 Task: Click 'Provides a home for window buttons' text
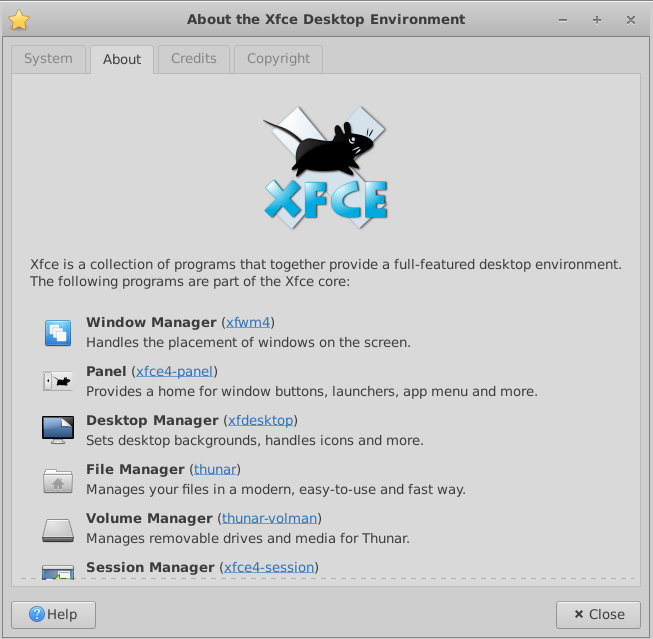pos(312,392)
